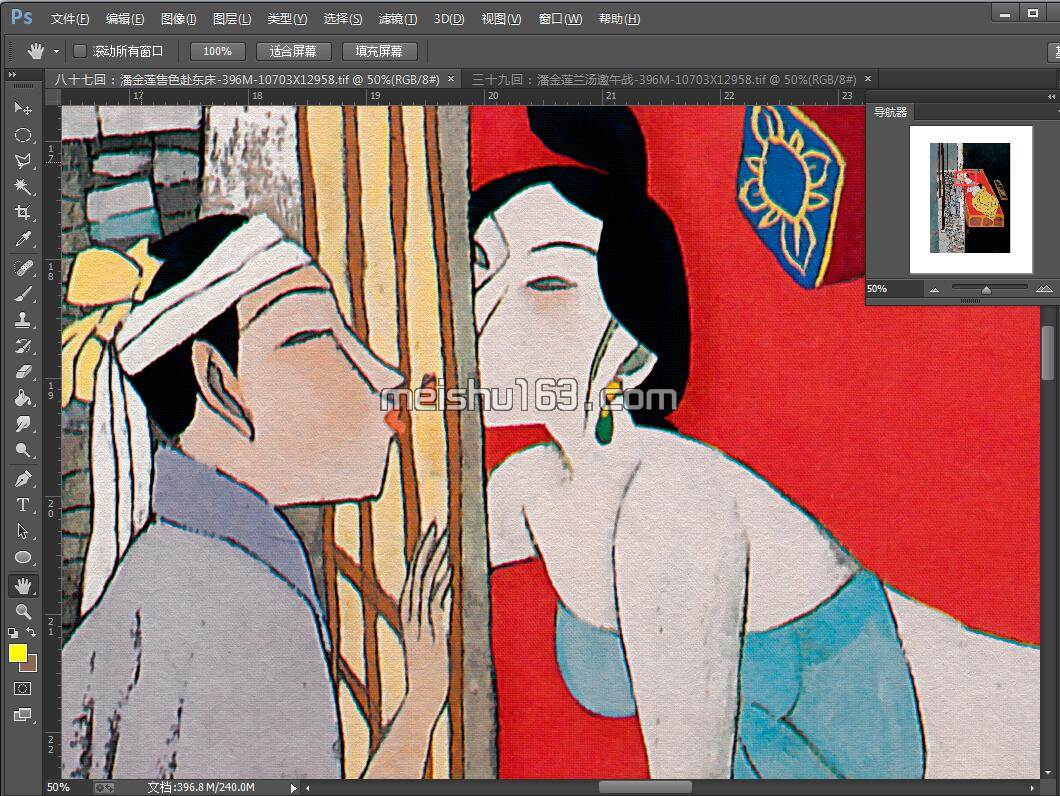
Task: Open the 选择(S) menu
Action: pos(343,19)
